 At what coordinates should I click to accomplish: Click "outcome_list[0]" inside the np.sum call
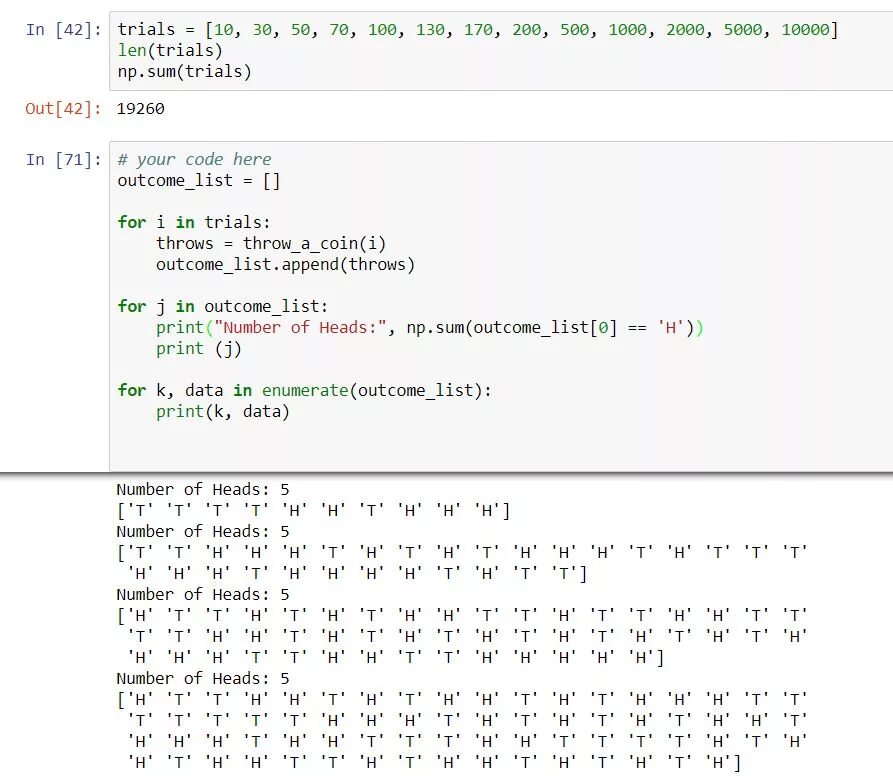(x=545, y=327)
